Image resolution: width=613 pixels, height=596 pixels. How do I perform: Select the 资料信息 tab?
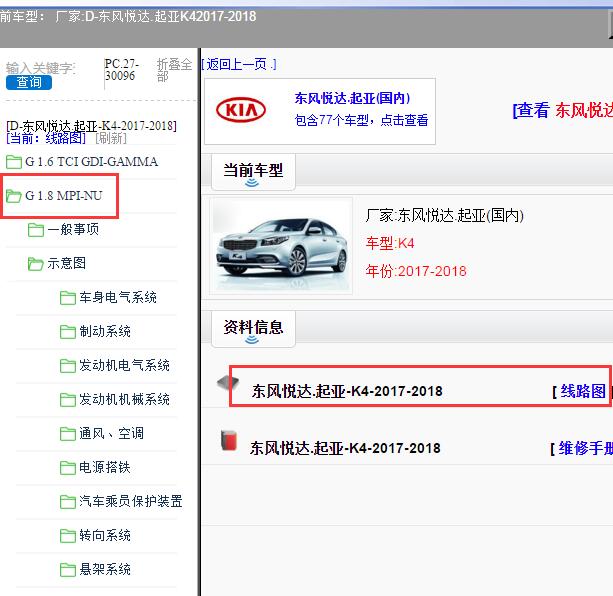click(x=253, y=329)
